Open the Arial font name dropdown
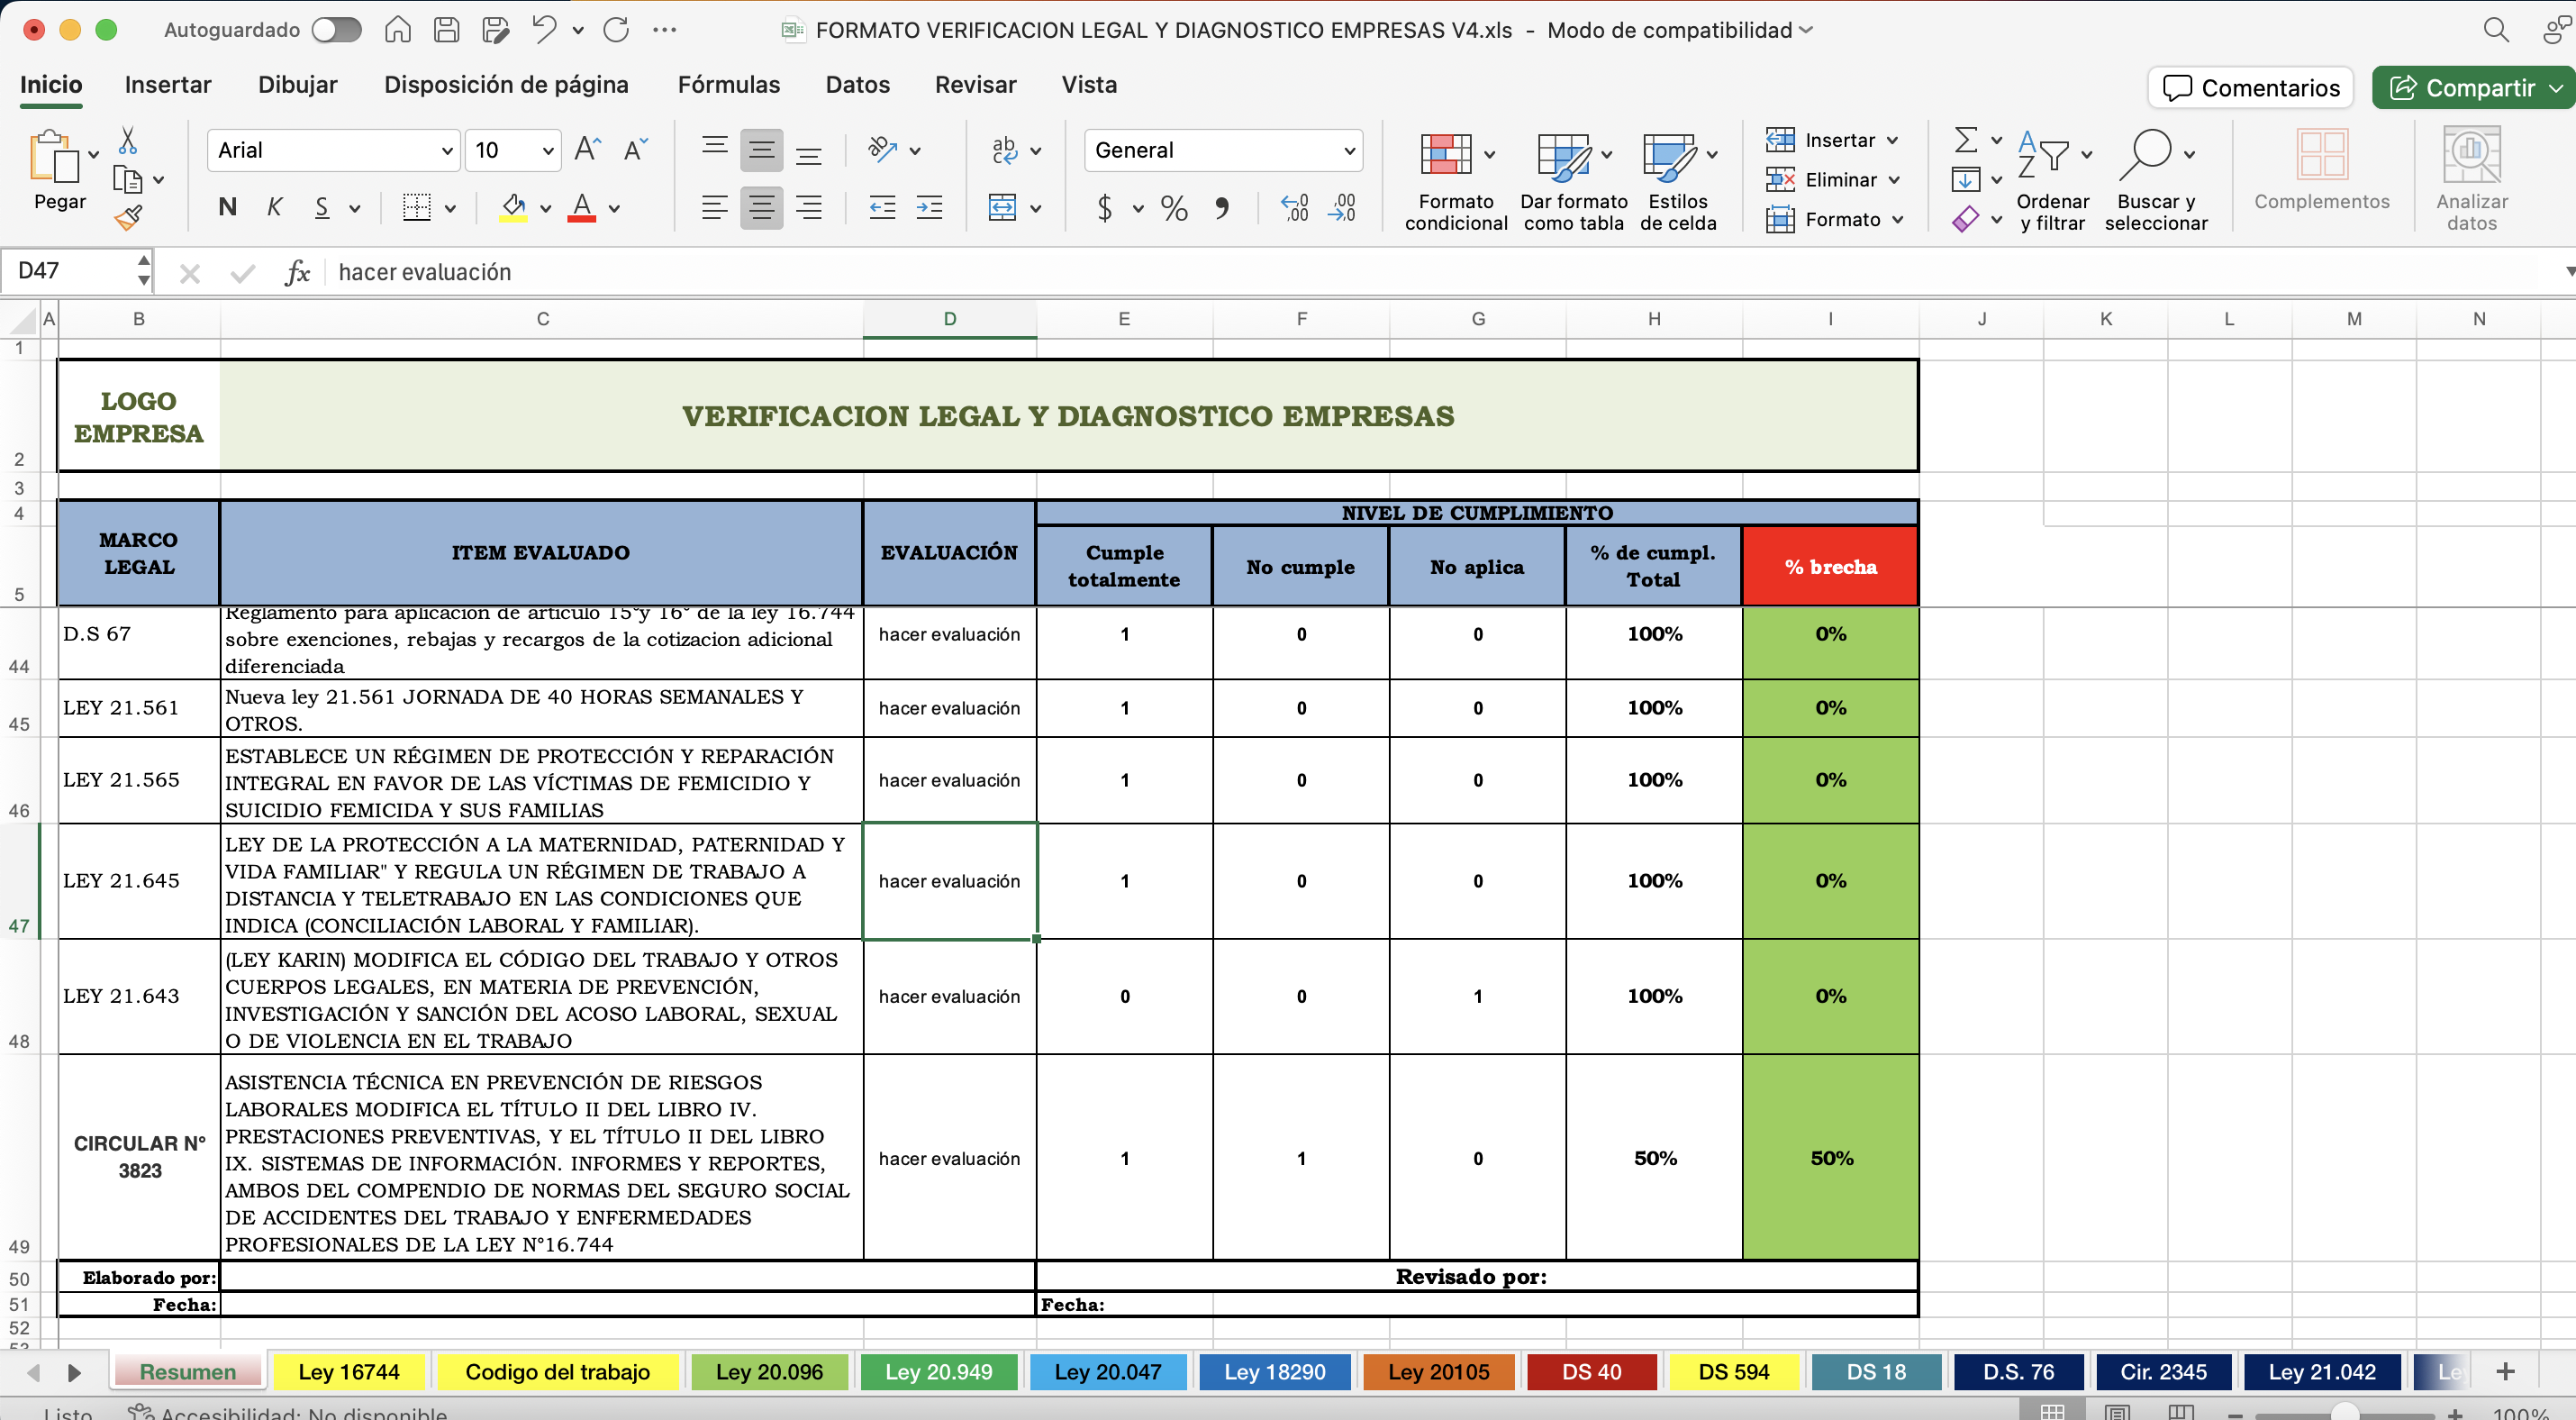The height and width of the screenshot is (1420, 2576). point(447,151)
